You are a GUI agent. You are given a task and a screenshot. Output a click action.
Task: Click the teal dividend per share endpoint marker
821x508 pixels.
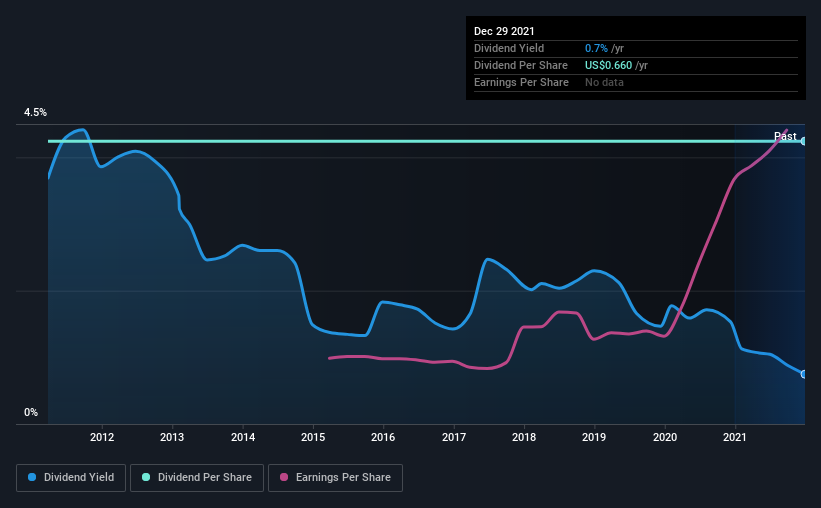pos(804,141)
